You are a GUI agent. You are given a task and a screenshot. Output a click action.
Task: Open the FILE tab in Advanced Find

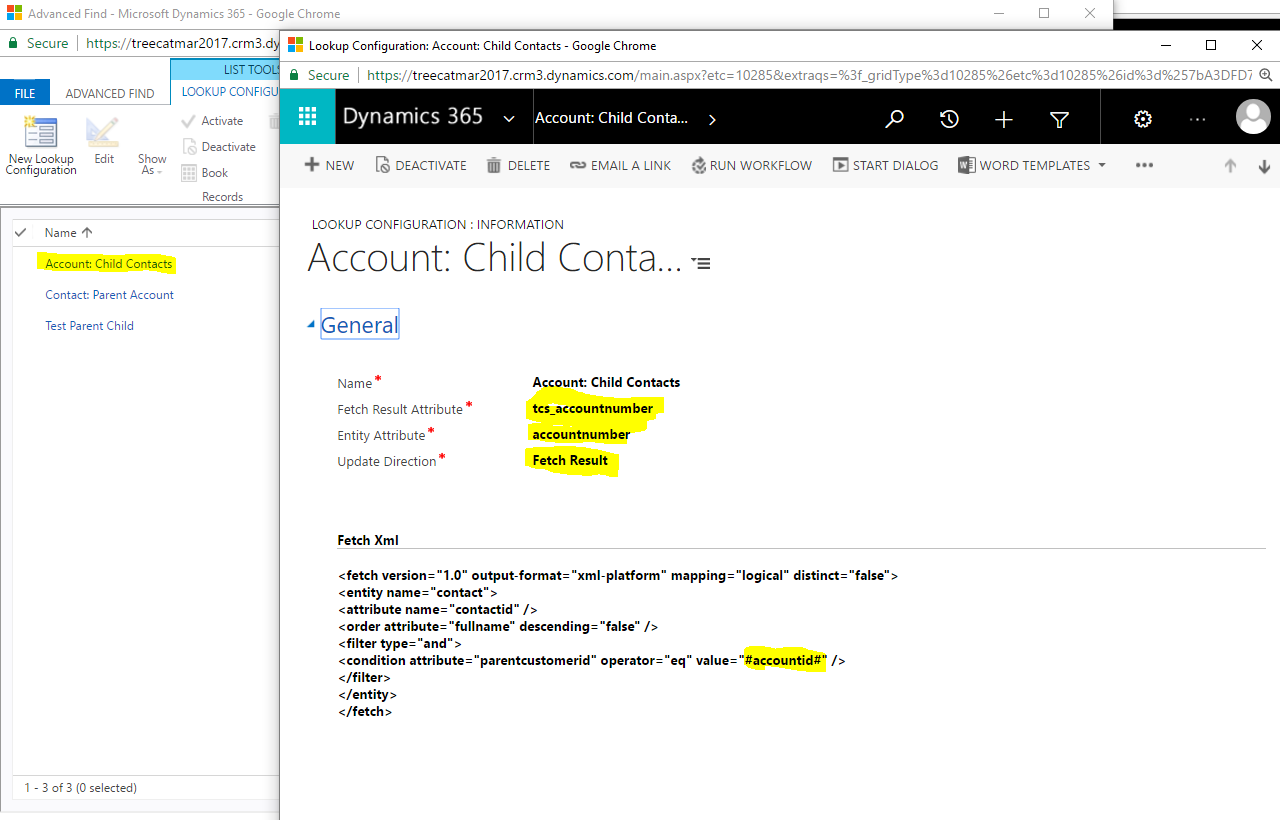coord(25,93)
